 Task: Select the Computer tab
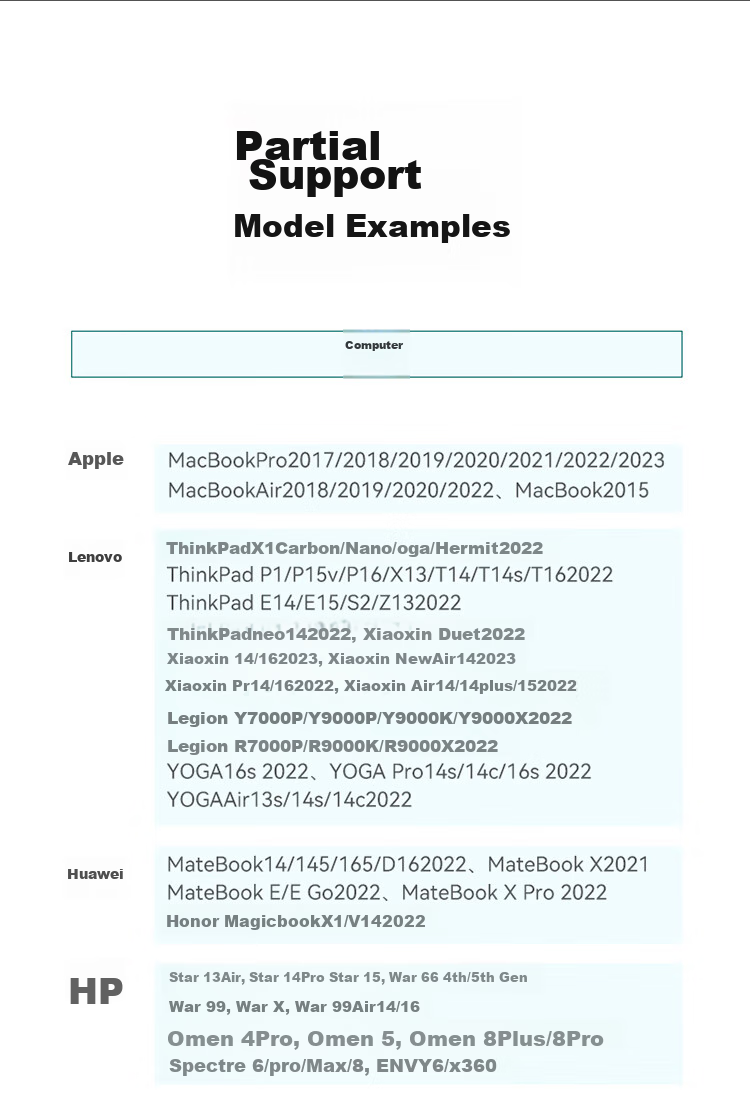[x=376, y=354]
